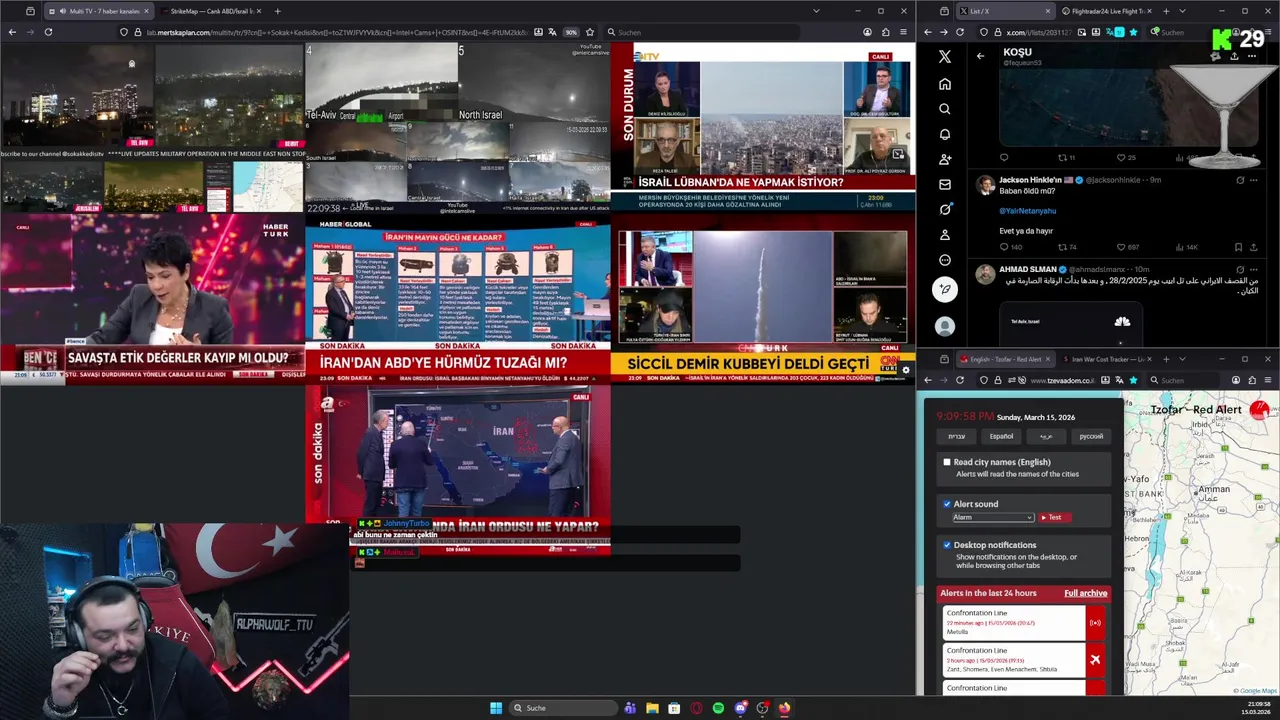The height and width of the screenshot is (720, 1280).
Task: Open the Metulla Confrontation Line alert
Action: tap(1012, 623)
